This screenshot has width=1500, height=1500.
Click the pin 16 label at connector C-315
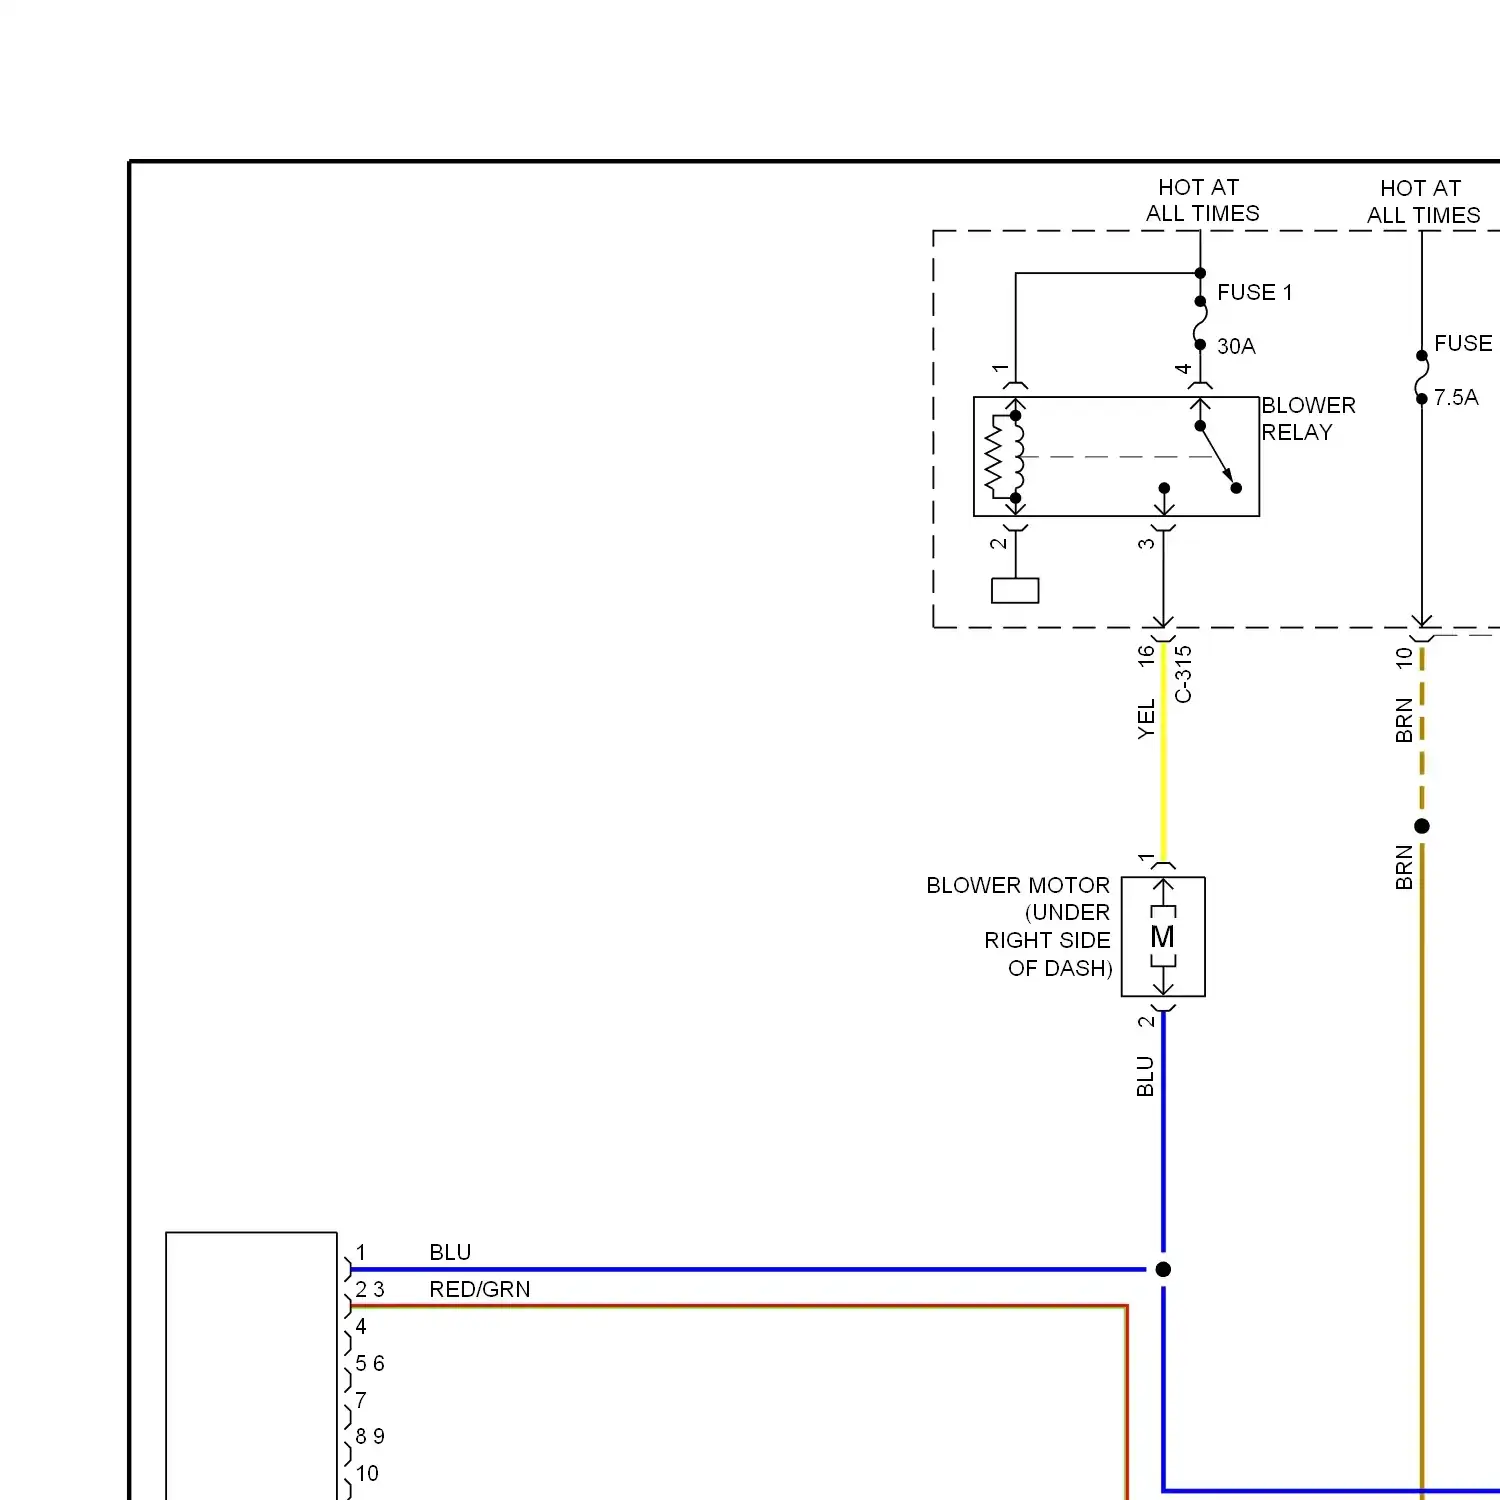pyautogui.click(x=1146, y=656)
